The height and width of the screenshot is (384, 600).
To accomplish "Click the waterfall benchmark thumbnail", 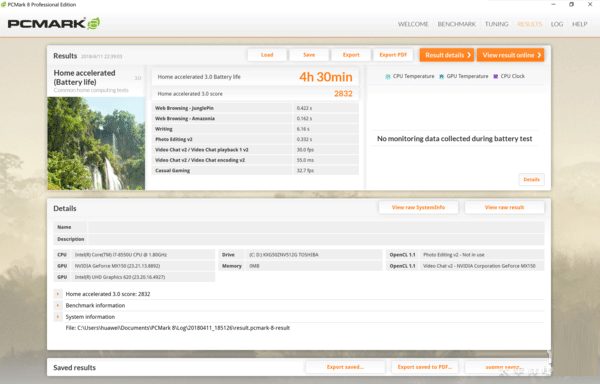I will (x=96, y=143).
